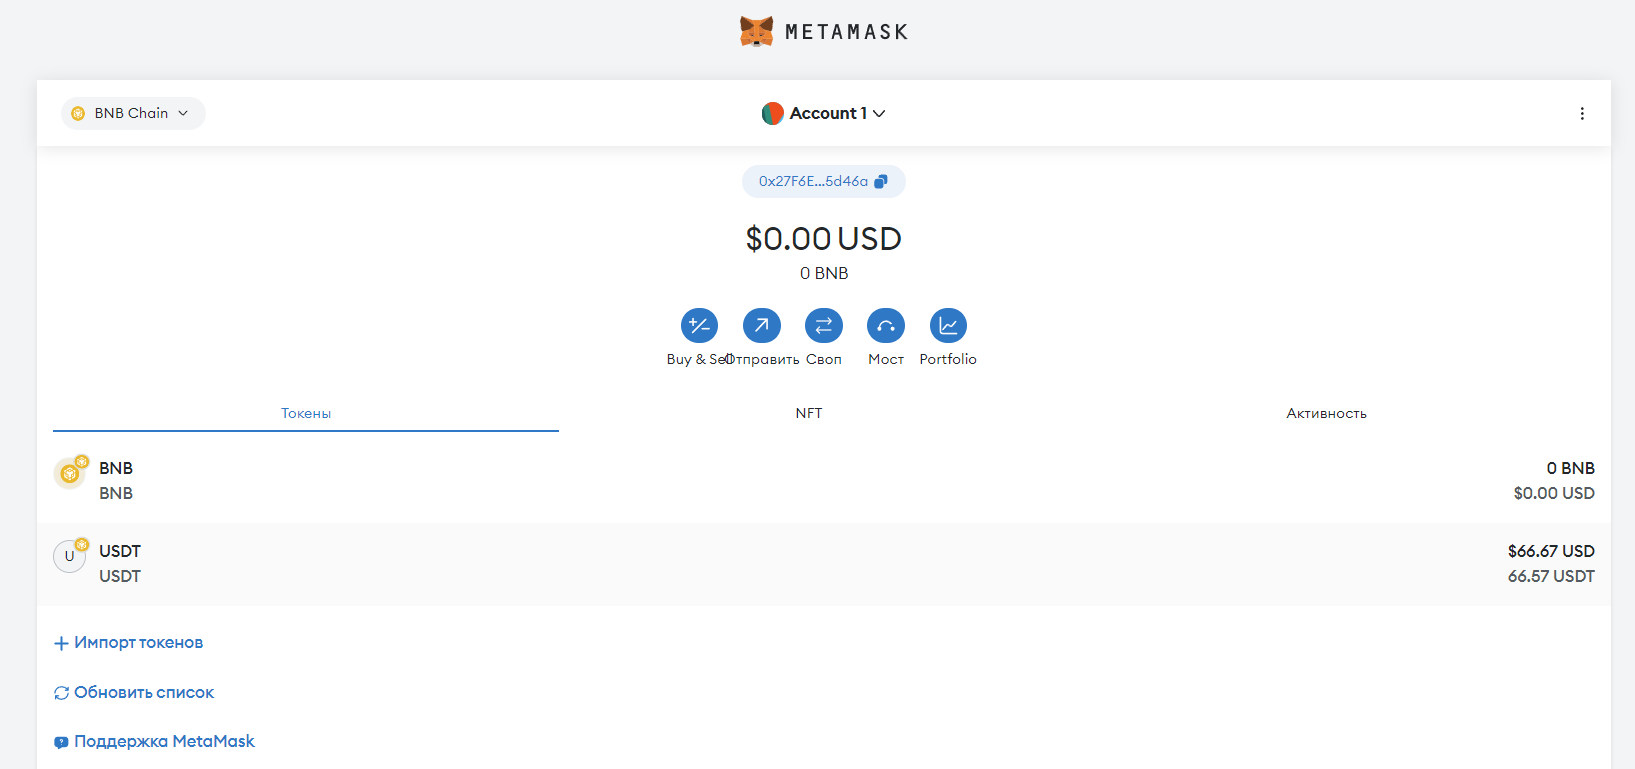
Task: Open the Portfolio chart icon
Action: 948,326
